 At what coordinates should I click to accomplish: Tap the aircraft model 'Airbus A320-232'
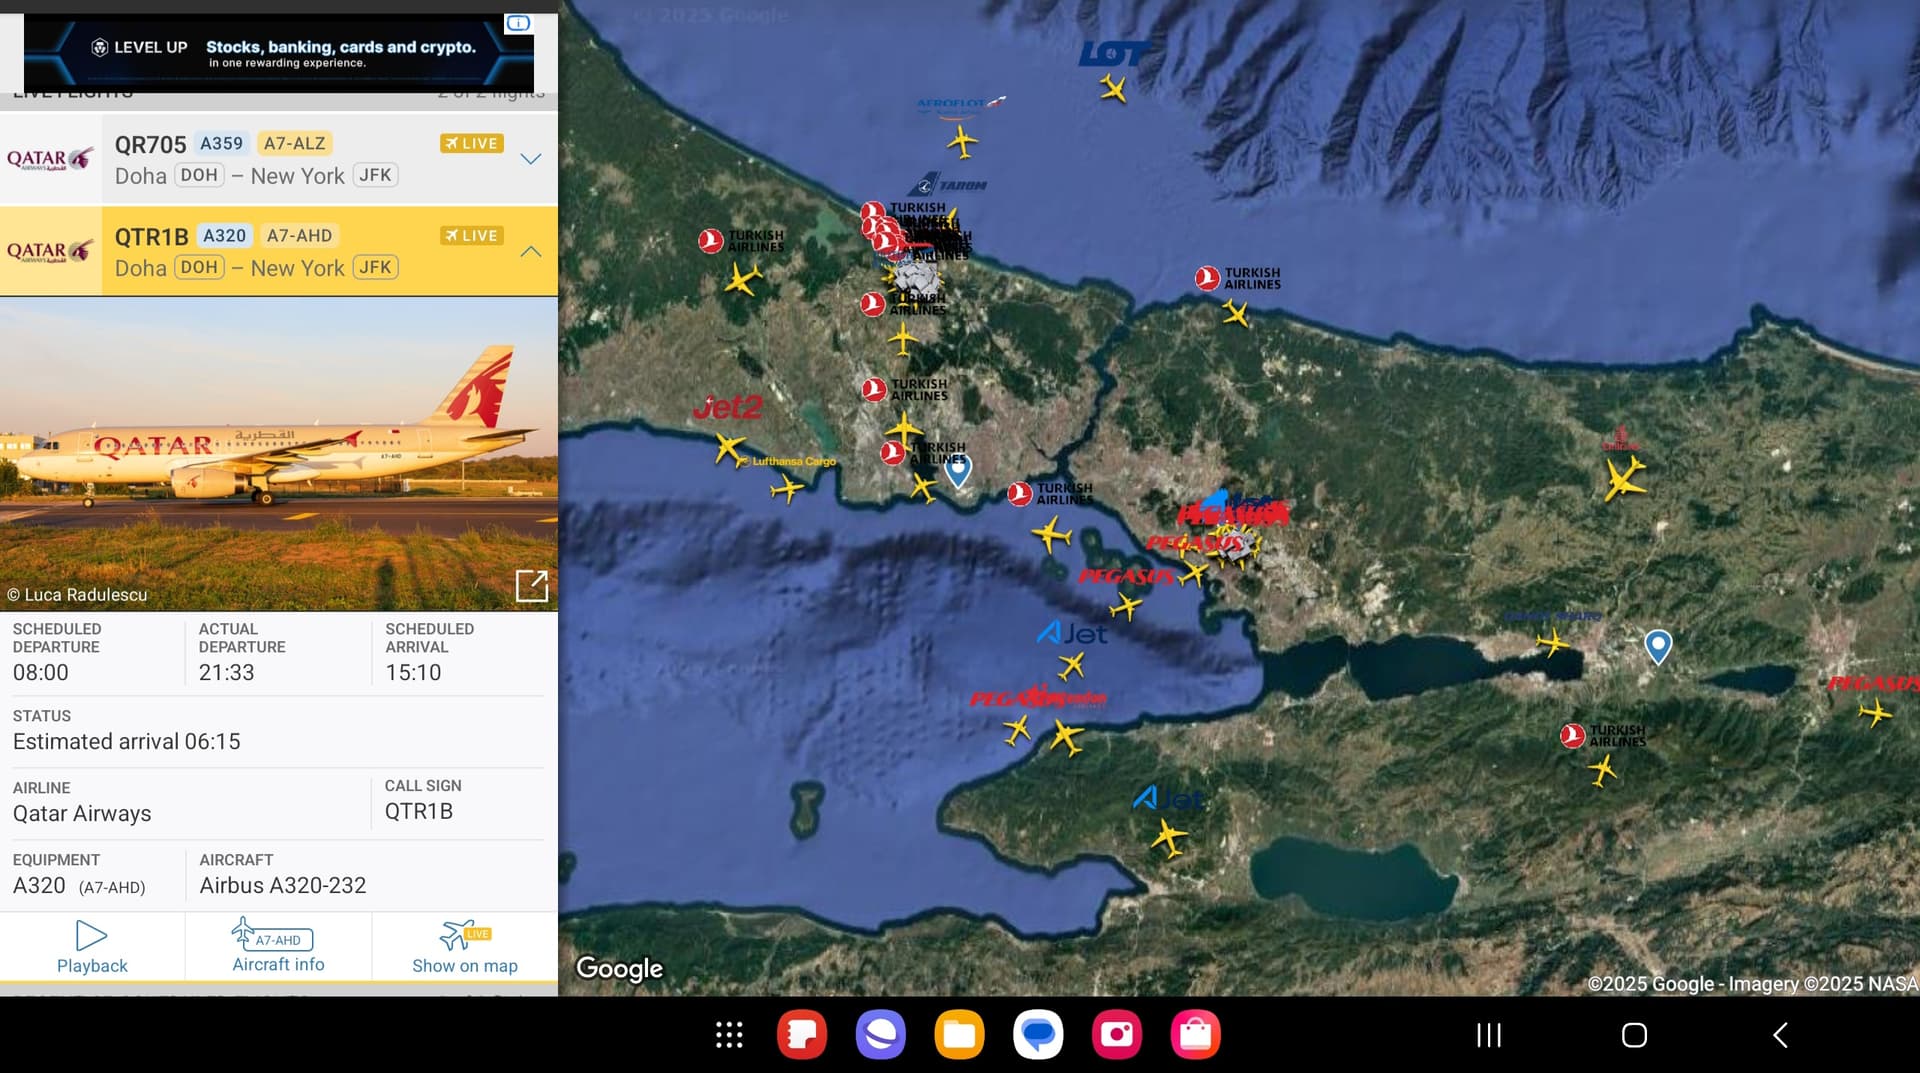[283, 885]
